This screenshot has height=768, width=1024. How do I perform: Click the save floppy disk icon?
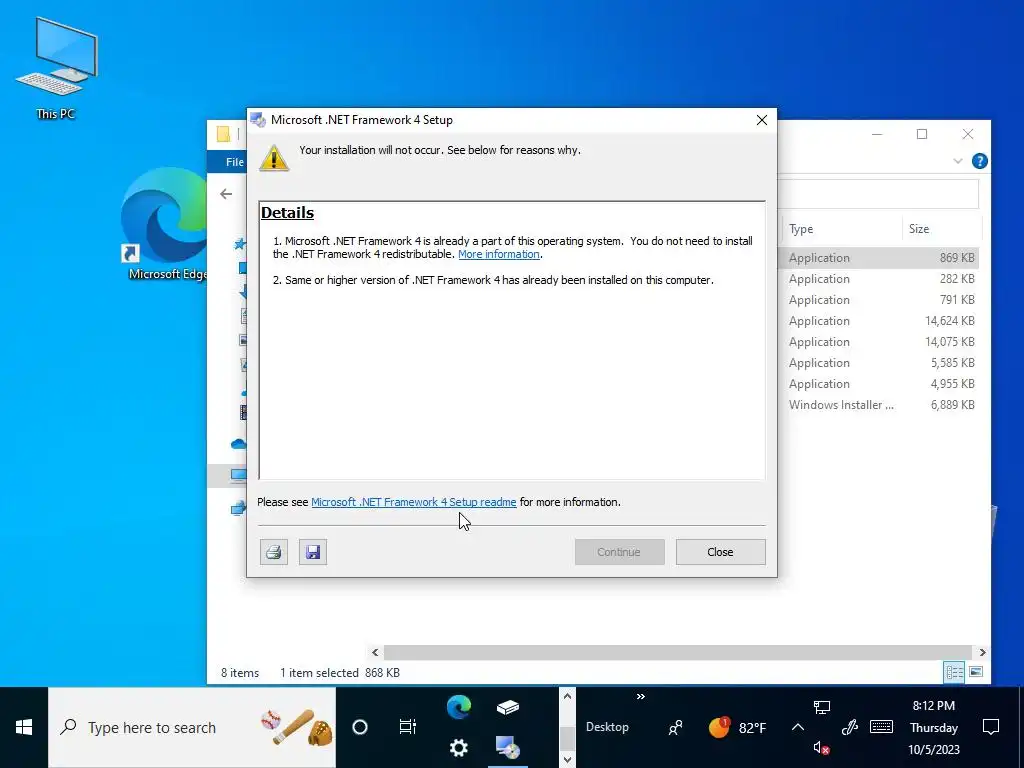click(x=313, y=552)
